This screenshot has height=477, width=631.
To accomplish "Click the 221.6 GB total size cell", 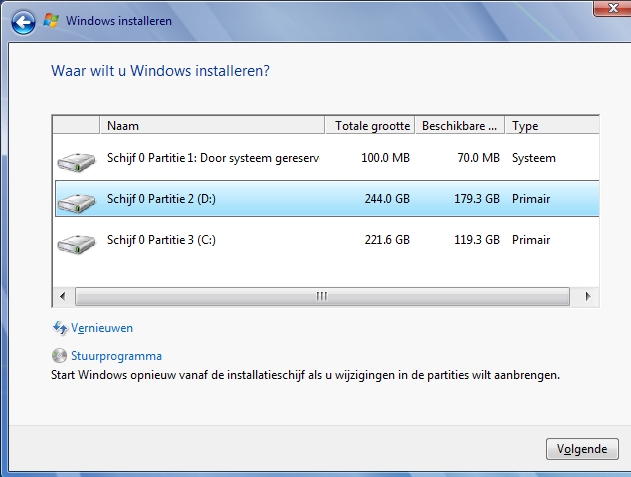I will point(387,240).
